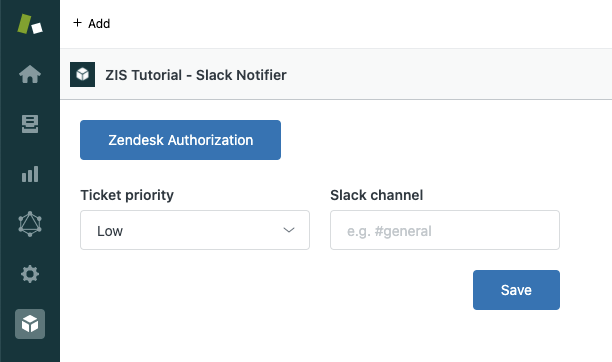Click into the Slack channel text field
The width and height of the screenshot is (612, 362).
pos(445,230)
